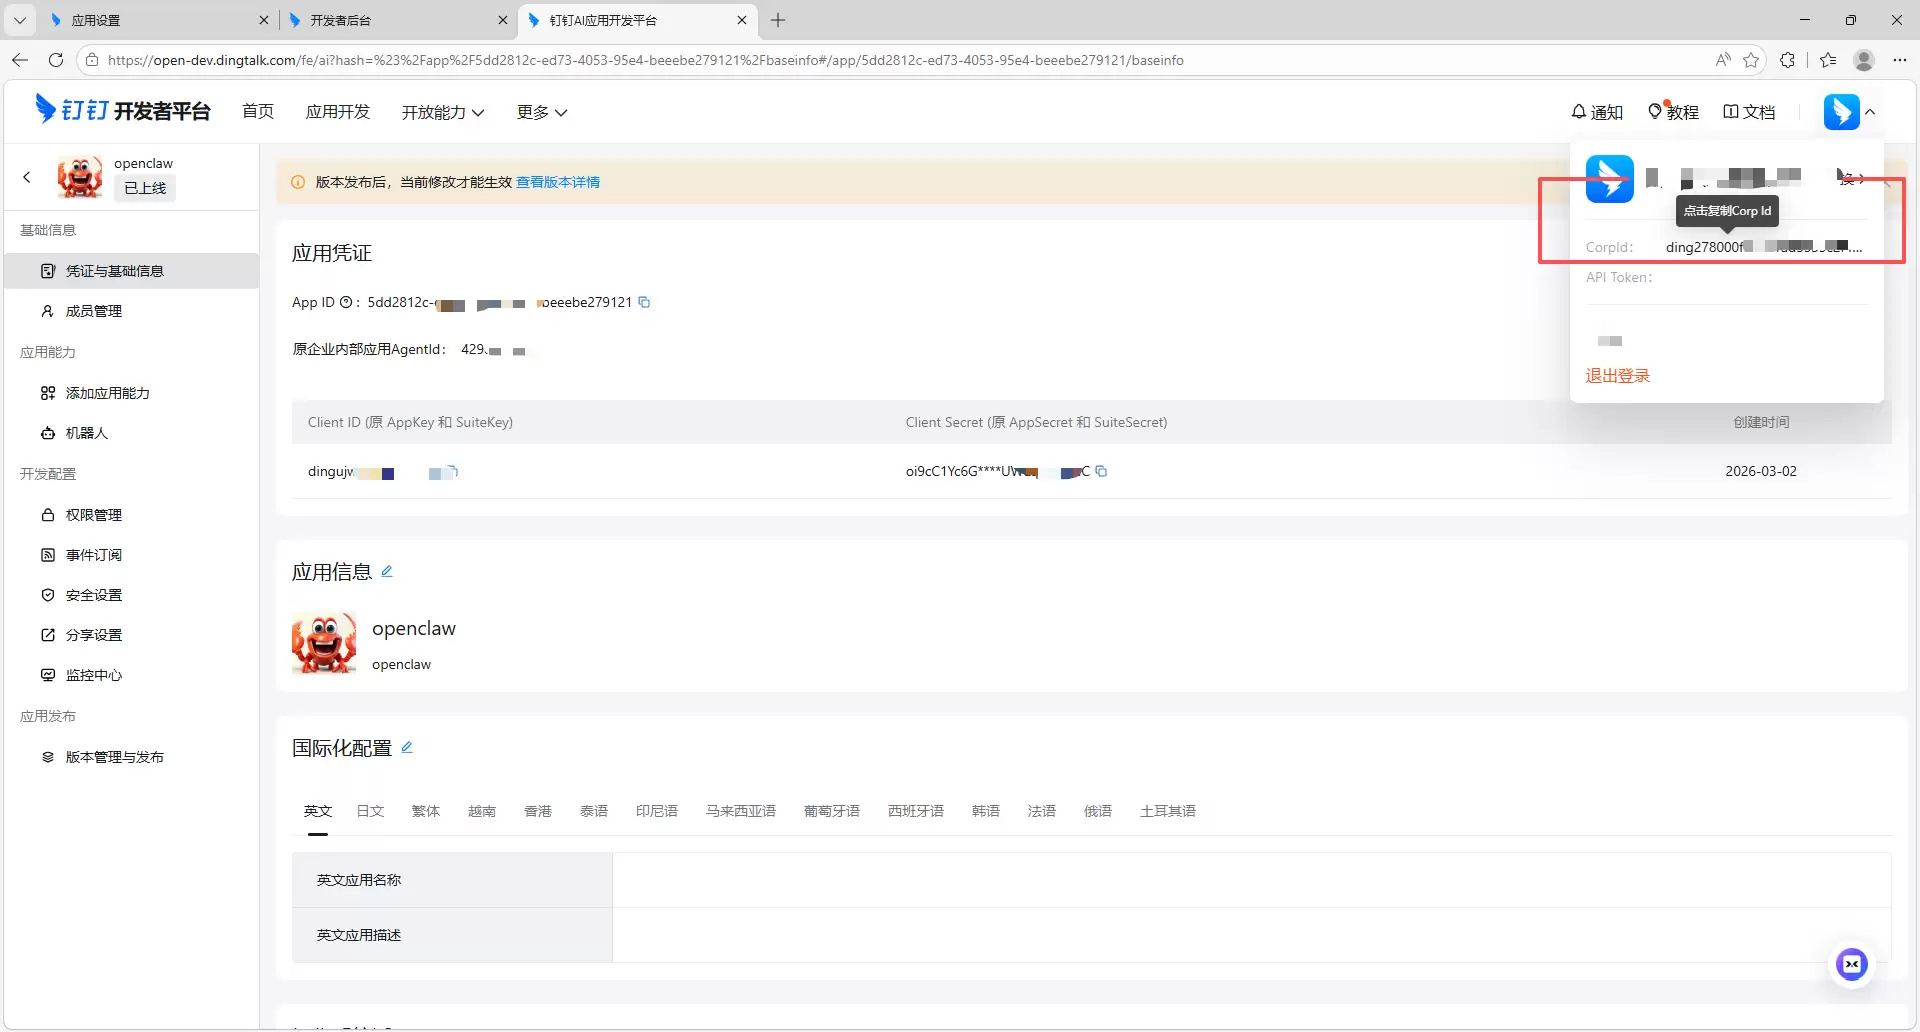The width and height of the screenshot is (1920, 1032).
Task: Select the 韩语 language tab
Action: point(985,811)
